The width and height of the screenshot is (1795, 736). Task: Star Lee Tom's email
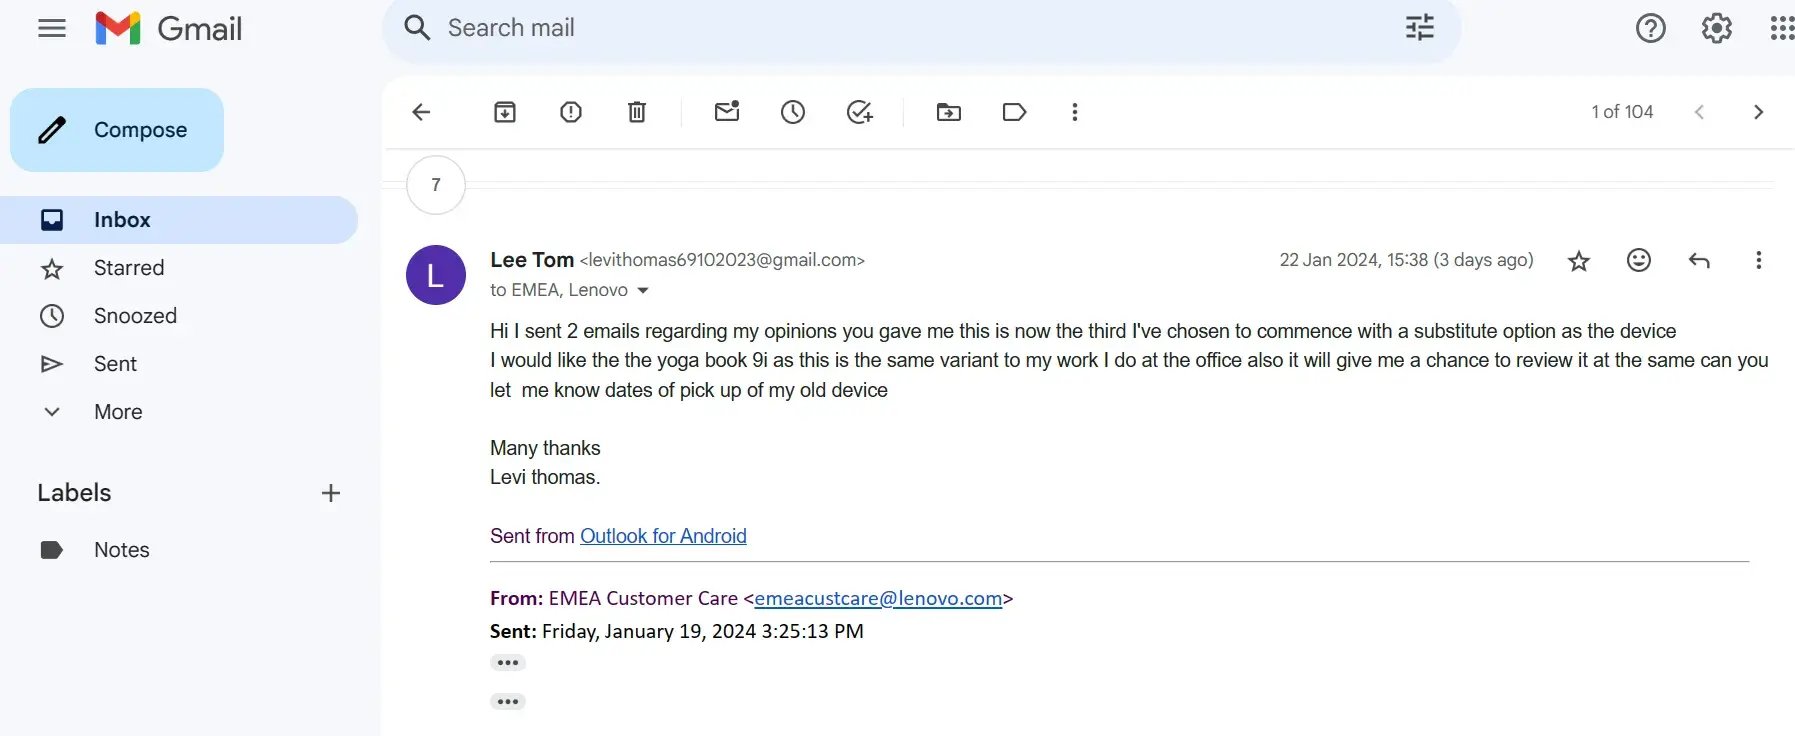[1579, 261]
